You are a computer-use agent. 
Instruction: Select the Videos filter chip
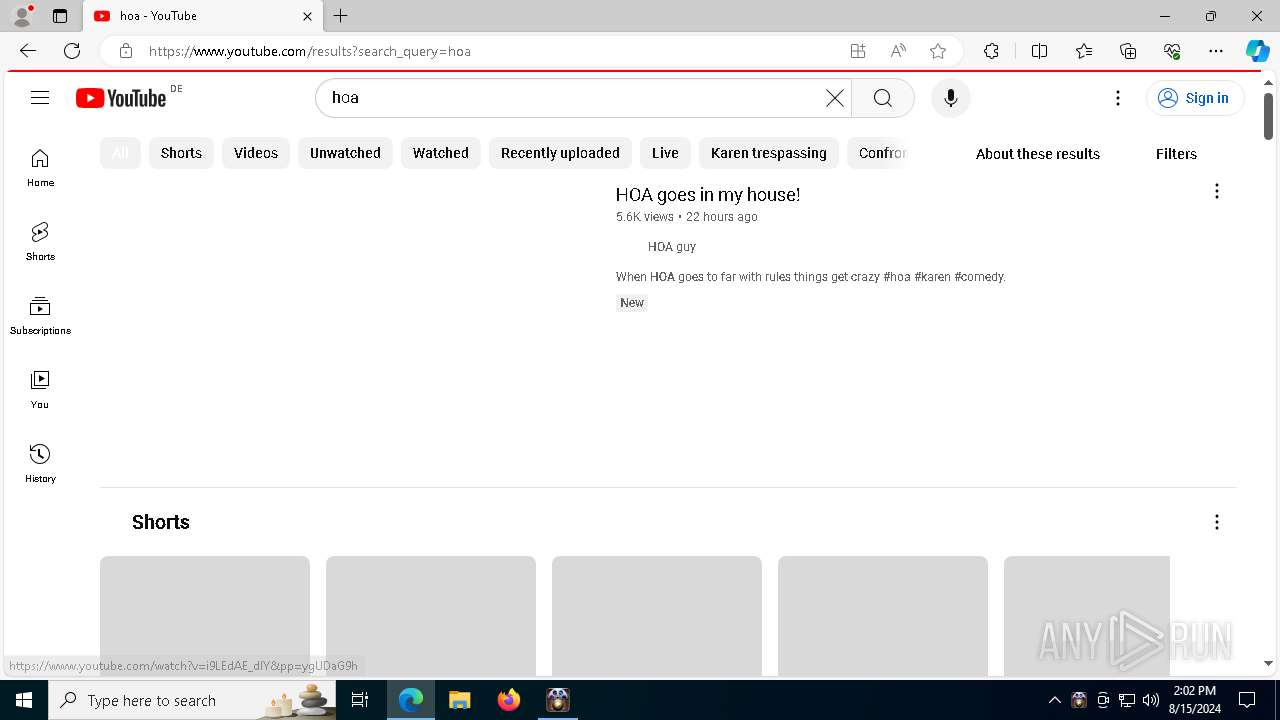[256, 153]
